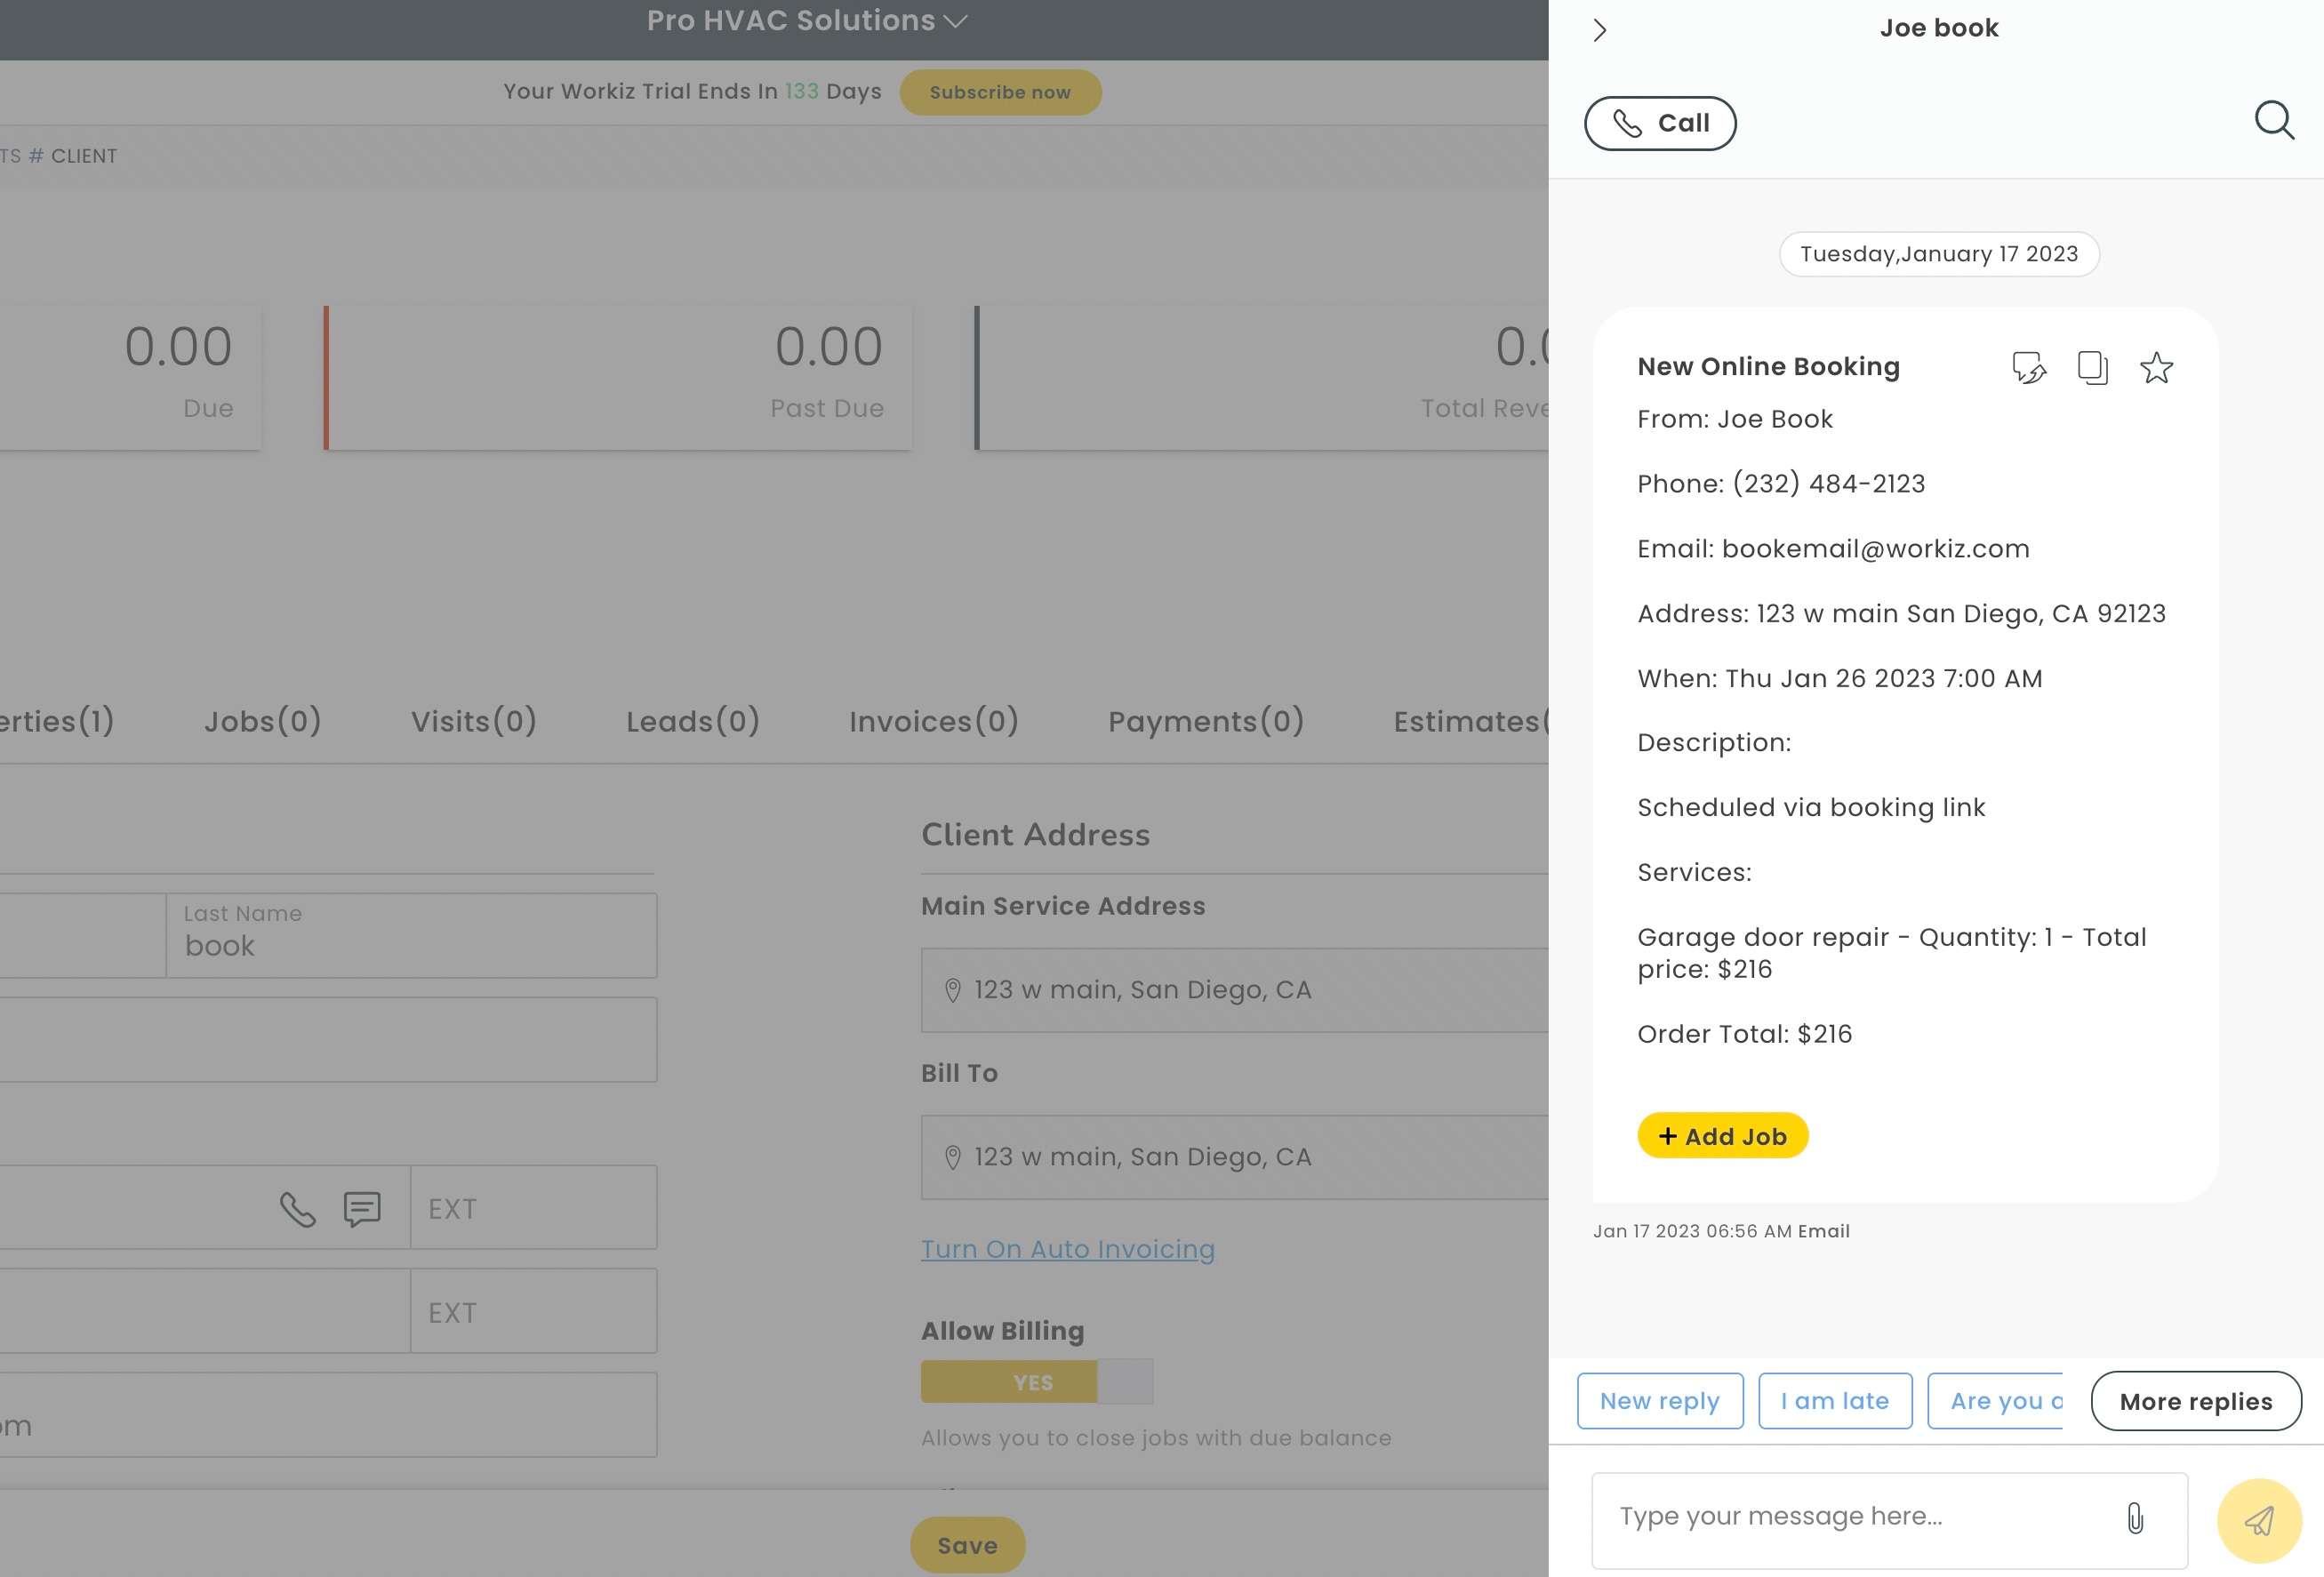Click the yellow Add Job button
This screenshot has height=1577, width=2324.
[1722, 1136]
